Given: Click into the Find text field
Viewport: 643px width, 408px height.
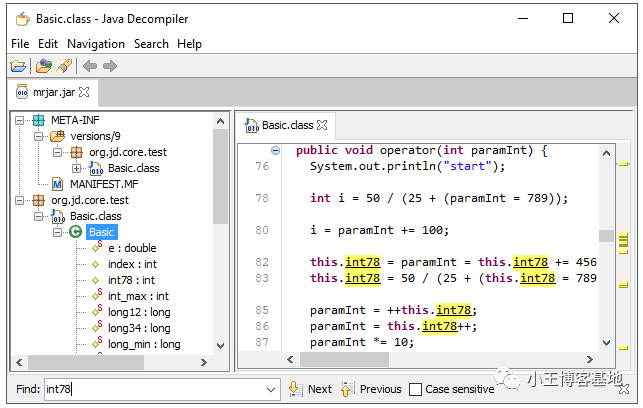Looking at the screenshot, I should [150, 389].
